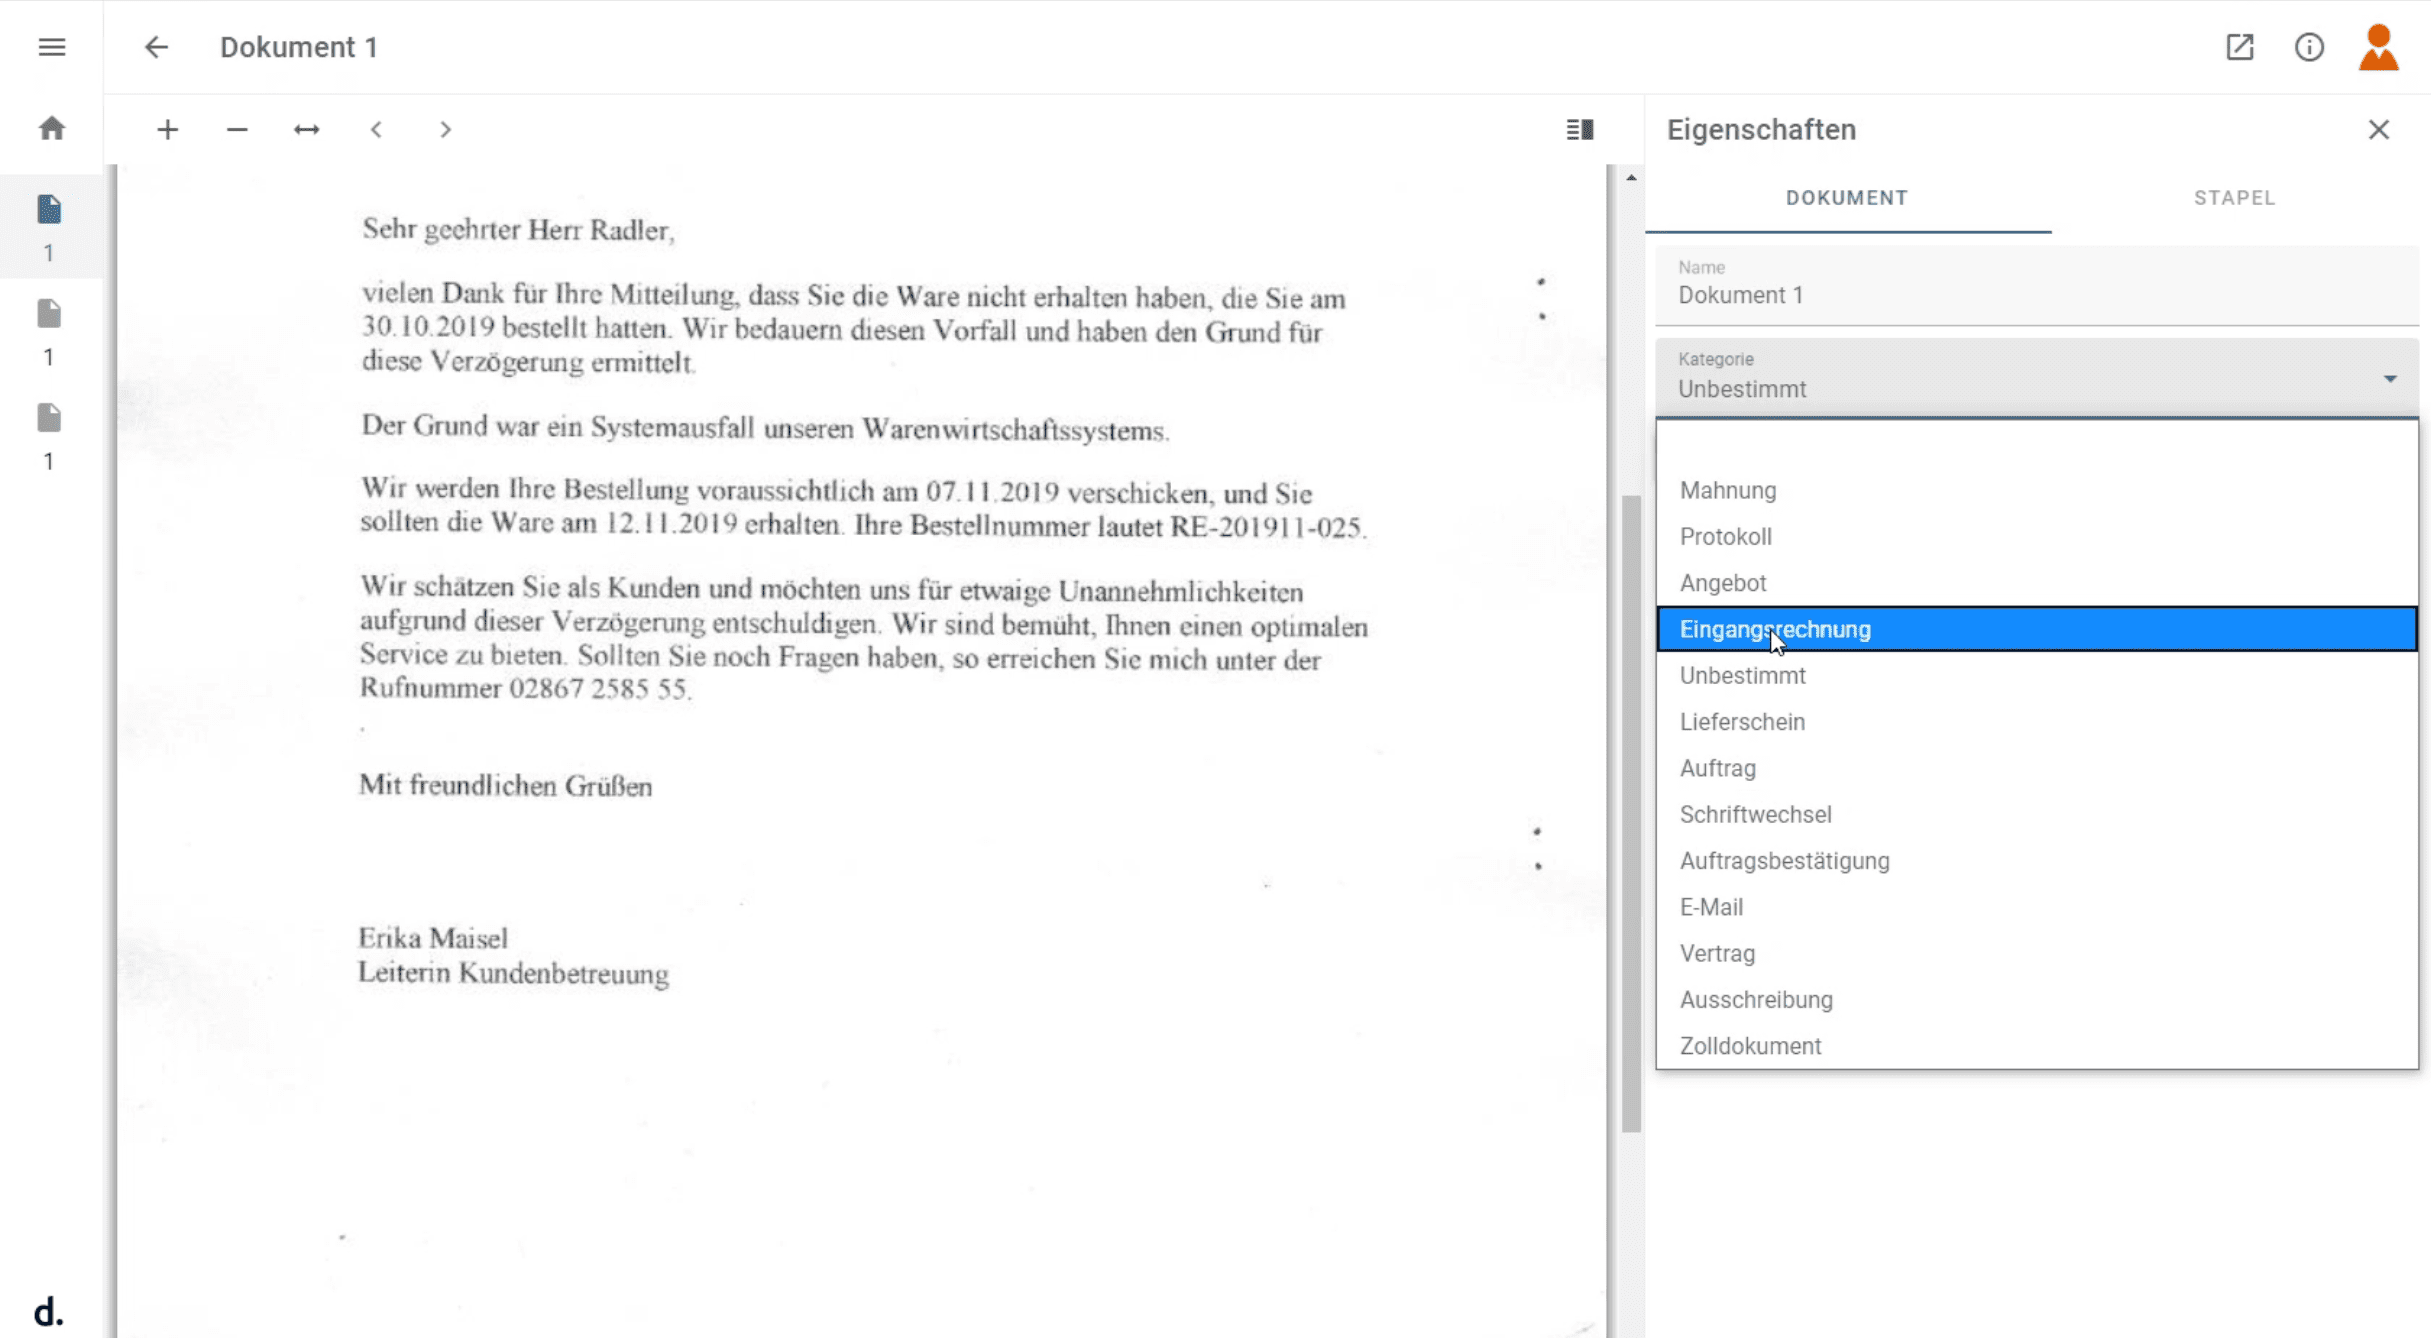Viewport: 2431px width, 1338px height.
Task: Switch to the DOKUMENT tab
Action: (x=1847, y=198)
